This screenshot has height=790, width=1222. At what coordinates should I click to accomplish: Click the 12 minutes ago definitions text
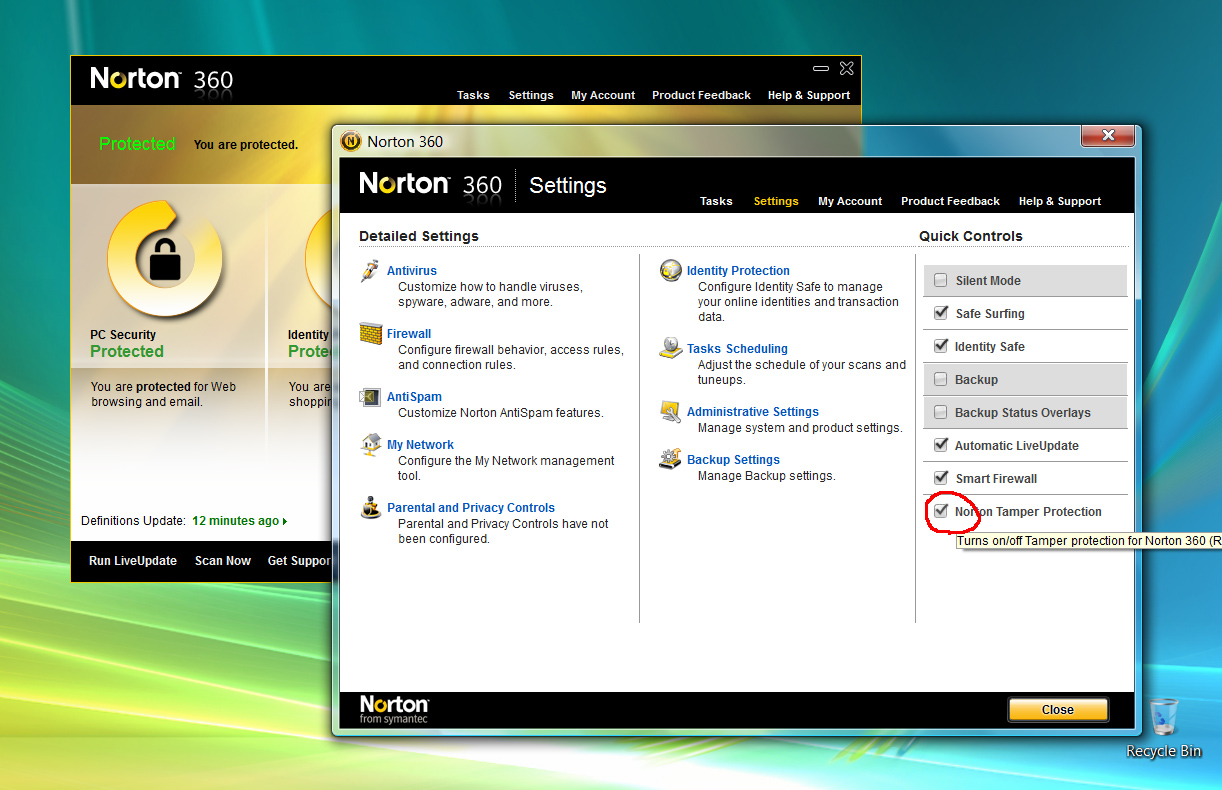(236, 521)
